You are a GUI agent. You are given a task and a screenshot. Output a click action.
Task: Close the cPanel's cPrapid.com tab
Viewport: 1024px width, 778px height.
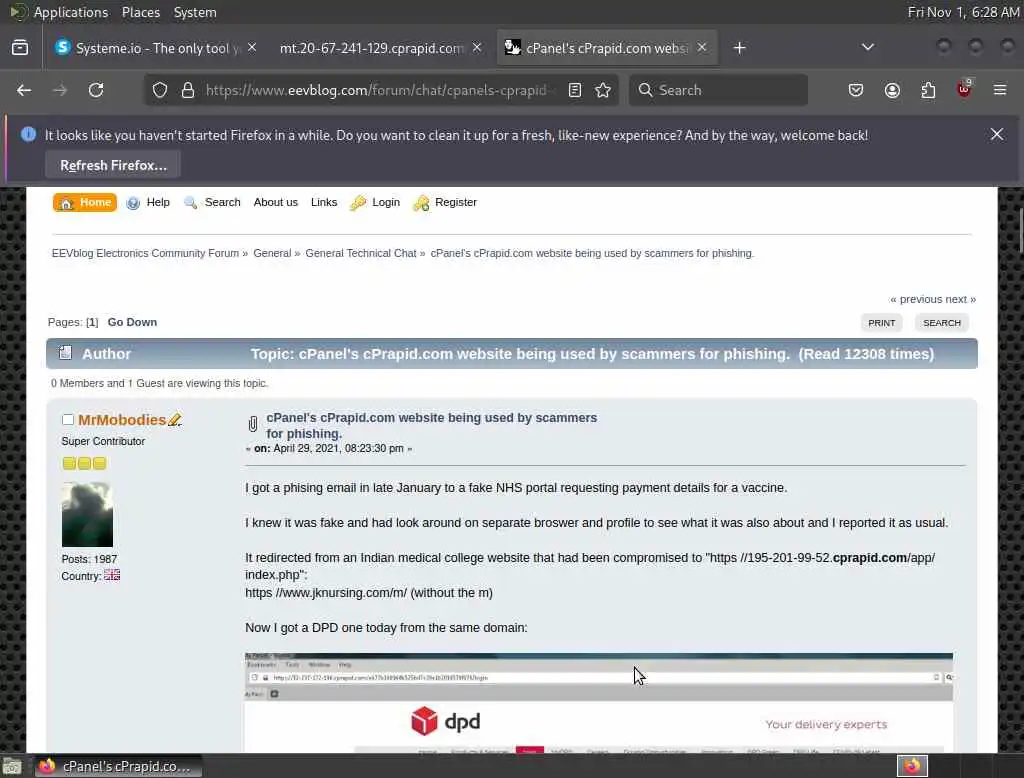point(701,48)
